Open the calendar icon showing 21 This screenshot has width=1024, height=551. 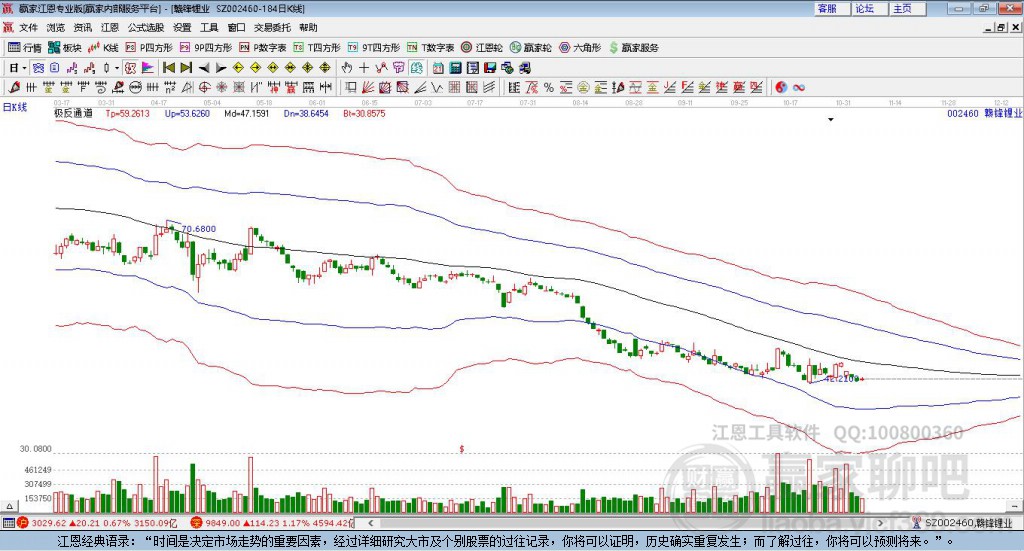coord(438,67)
